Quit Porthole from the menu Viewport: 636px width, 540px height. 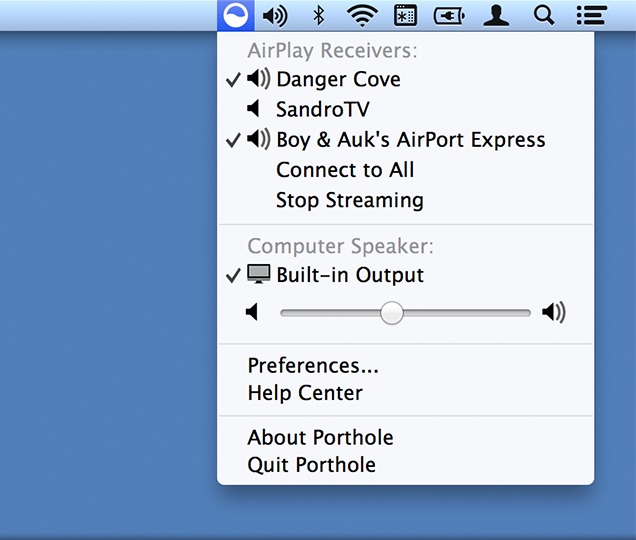coord(311,465)
